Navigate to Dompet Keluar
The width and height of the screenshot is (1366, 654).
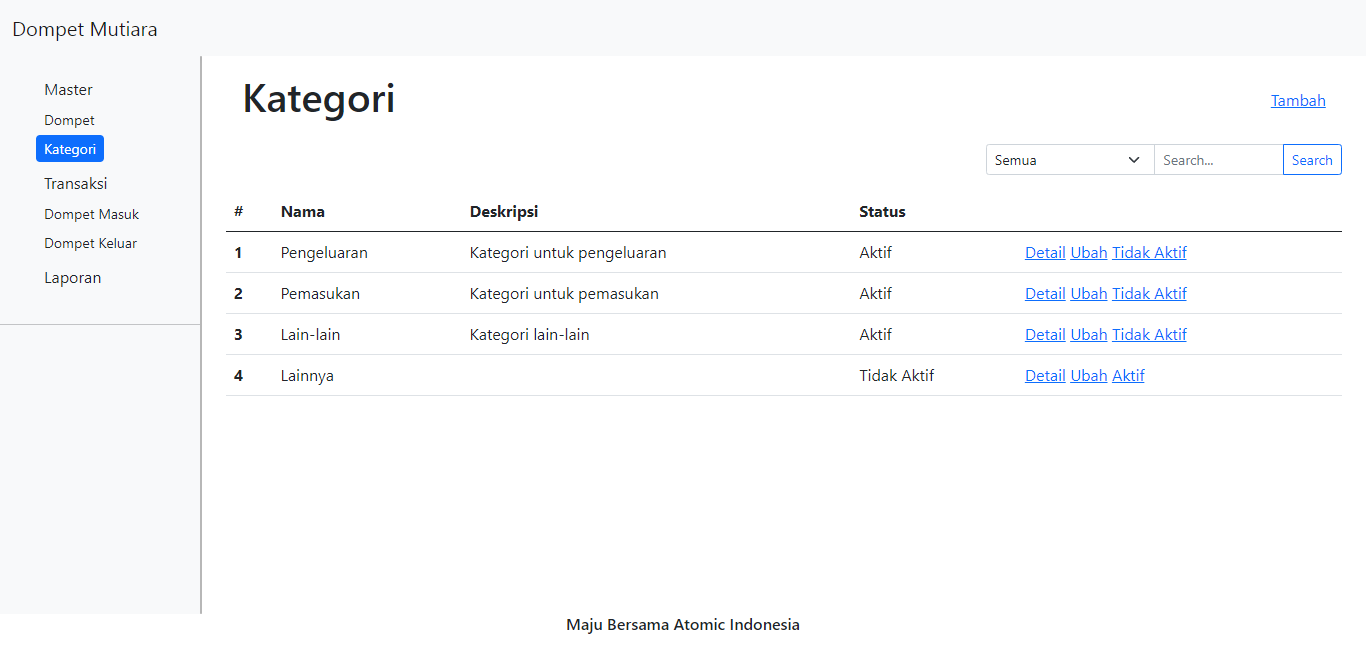90,242
